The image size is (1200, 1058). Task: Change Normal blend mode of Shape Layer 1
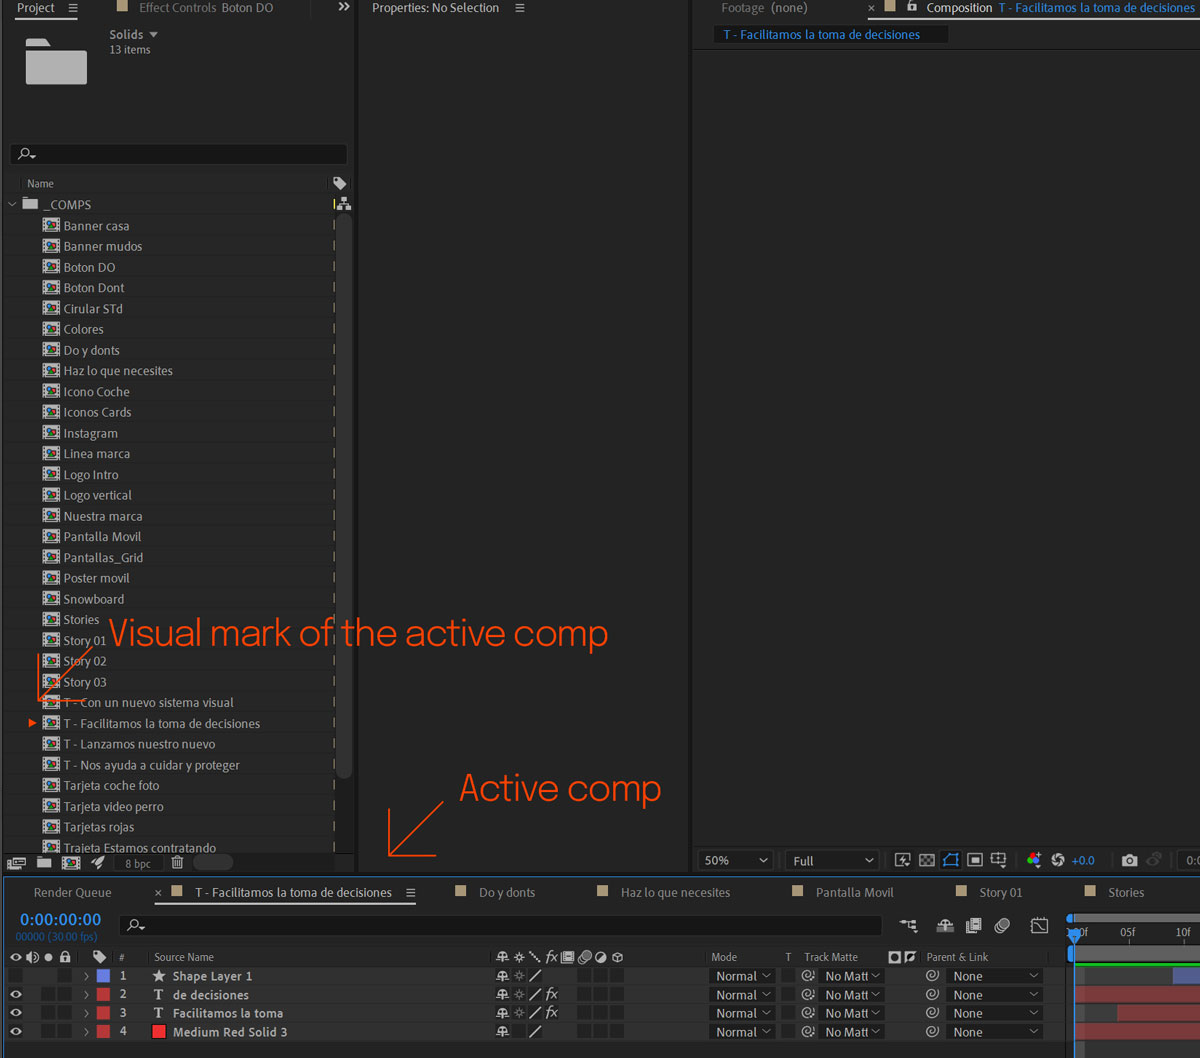point(741,975)
